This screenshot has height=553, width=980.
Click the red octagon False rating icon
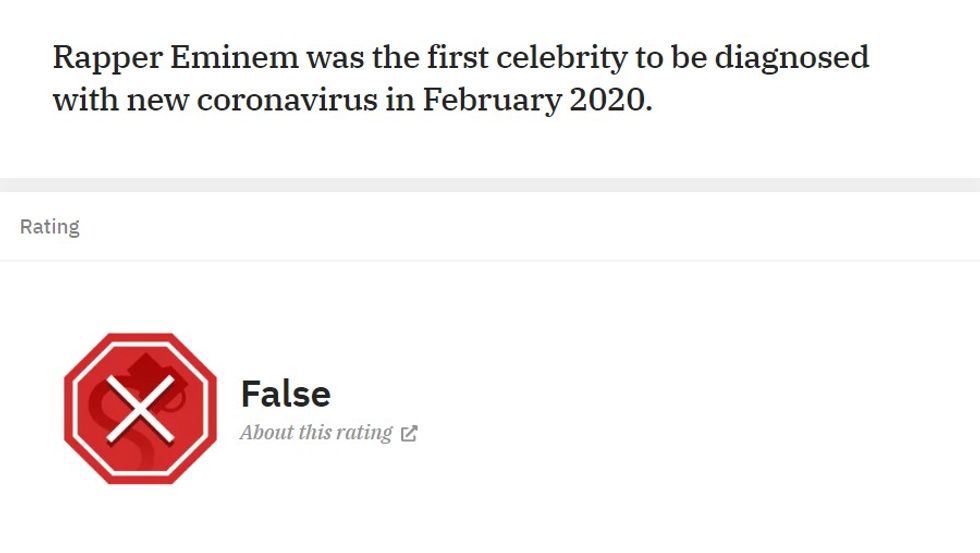140,408
